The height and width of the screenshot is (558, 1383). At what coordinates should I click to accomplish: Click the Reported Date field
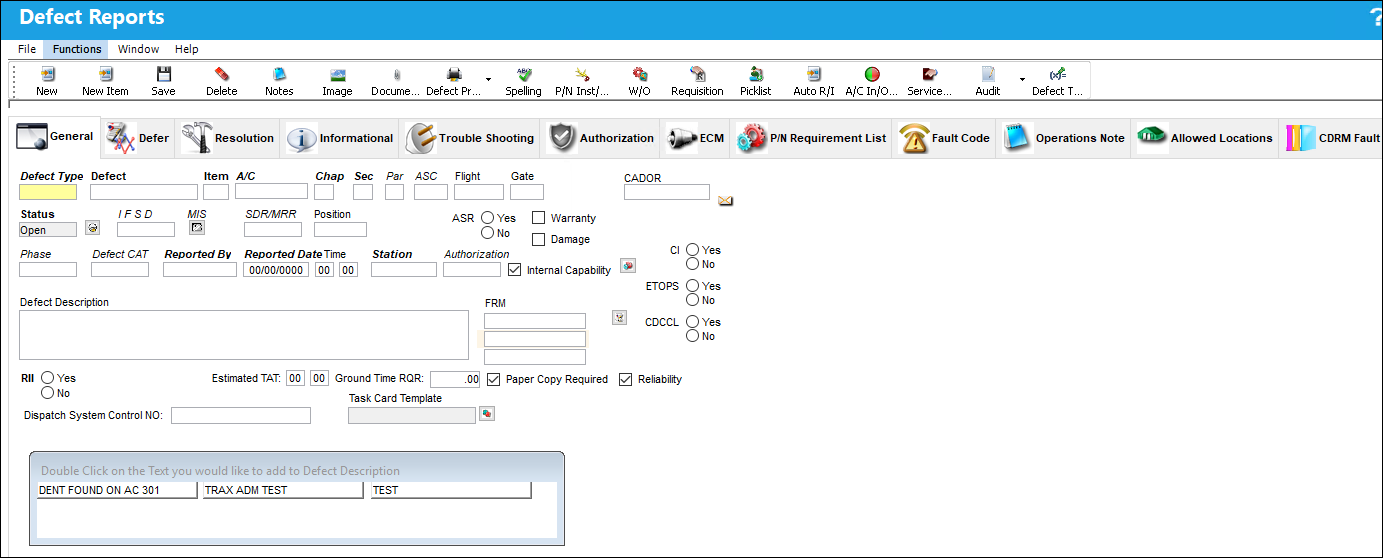pos(277,270)
